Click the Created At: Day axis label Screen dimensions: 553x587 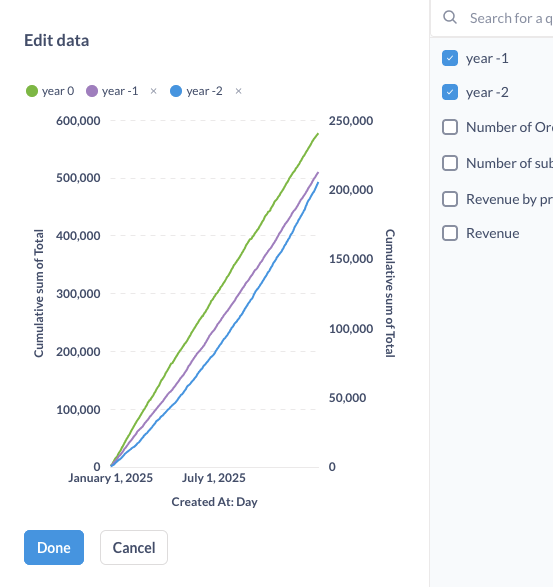pyautogui.click(x=215, y=502)
